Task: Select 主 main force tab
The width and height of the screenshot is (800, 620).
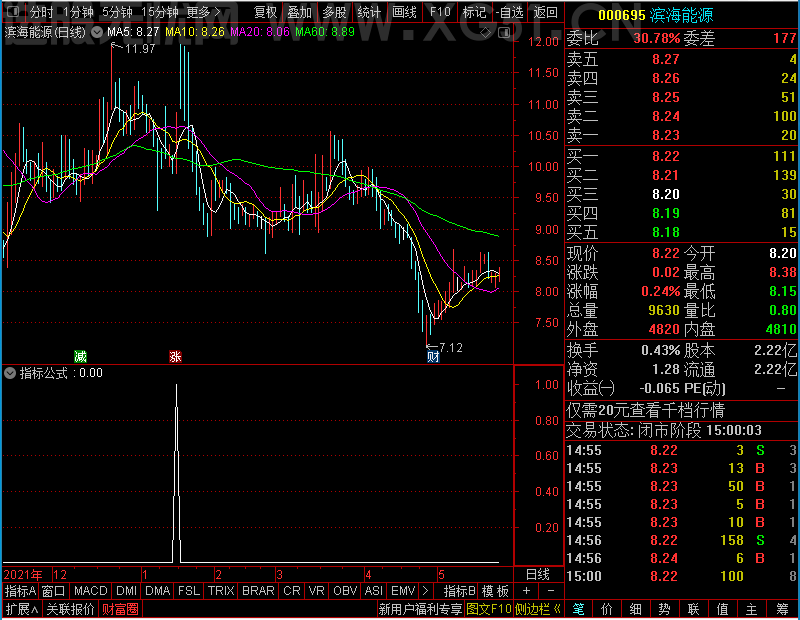Action: [752, 609]
